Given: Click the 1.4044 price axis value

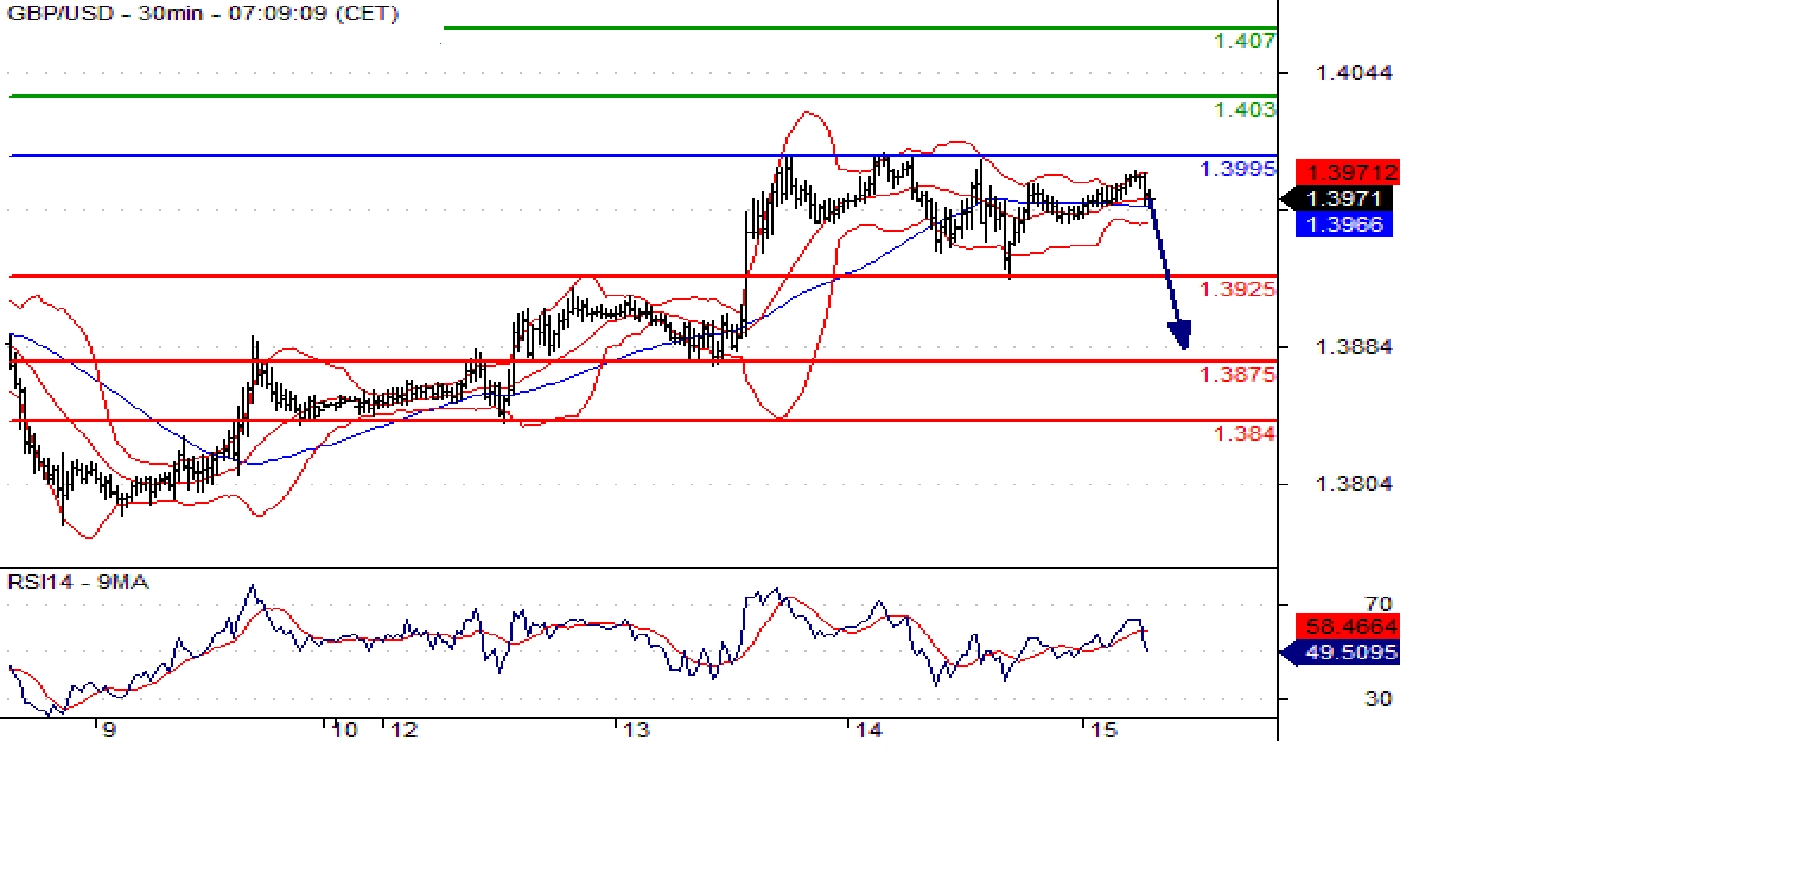Looking at the screenshot, I should (x=1354, y=73).
